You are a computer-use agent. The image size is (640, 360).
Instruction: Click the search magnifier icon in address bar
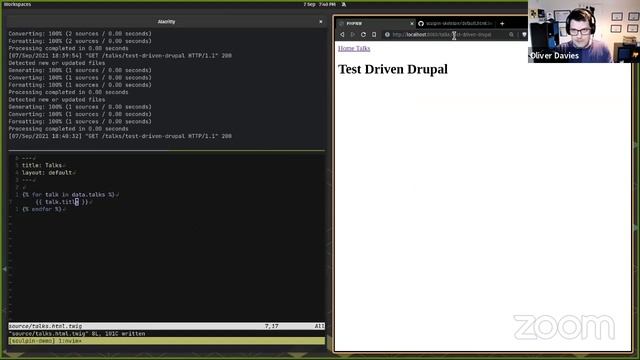pyautogui.click(x=511, y=35)
